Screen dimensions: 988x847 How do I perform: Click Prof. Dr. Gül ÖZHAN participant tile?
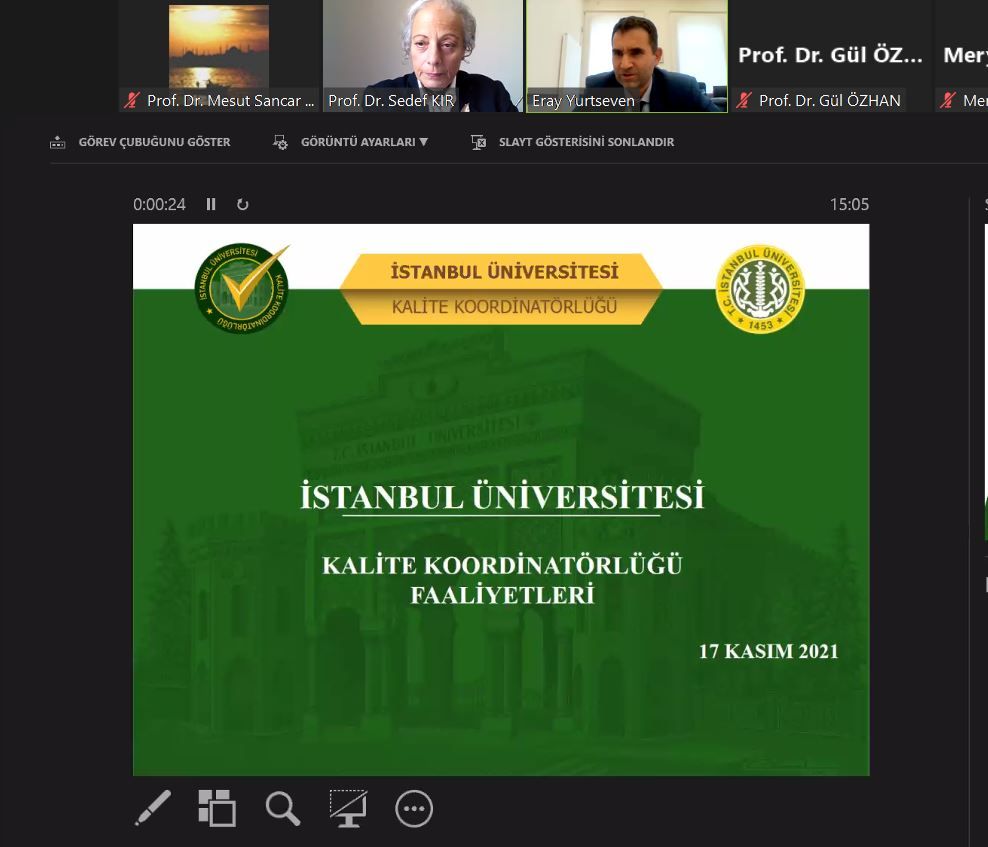click(830, 55)
